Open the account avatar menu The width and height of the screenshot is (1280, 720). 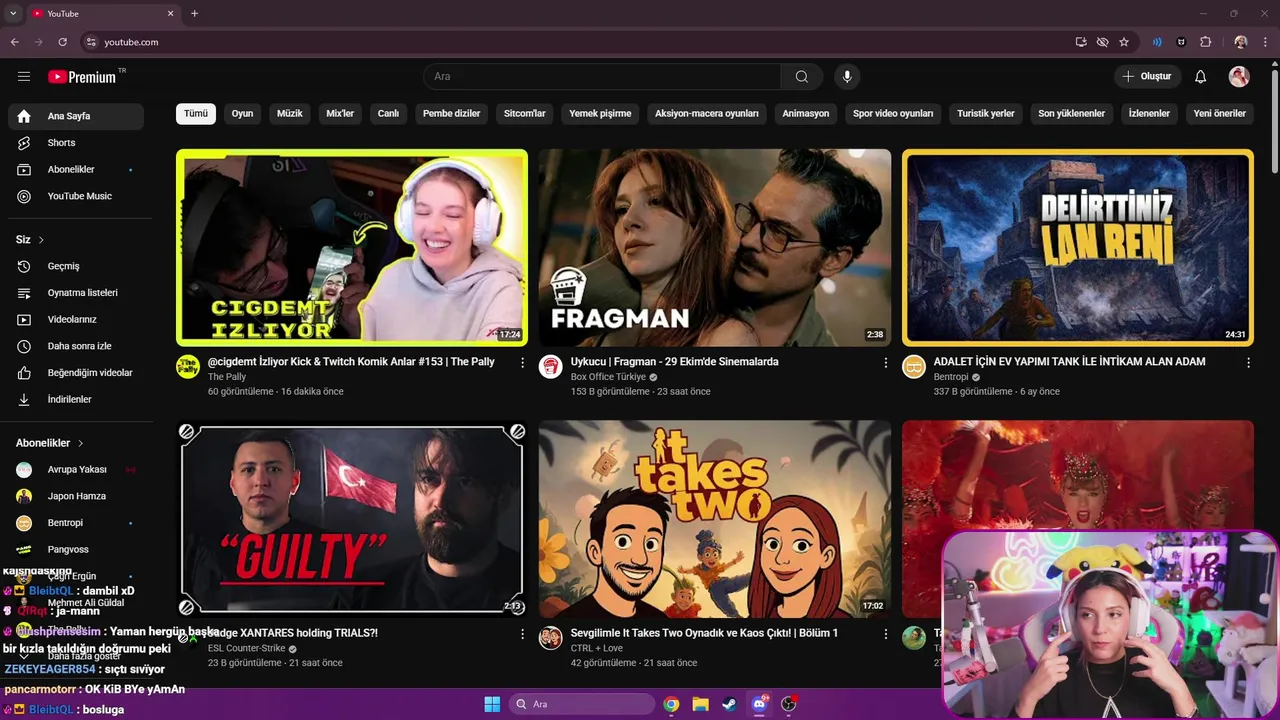coord(1239,77)
